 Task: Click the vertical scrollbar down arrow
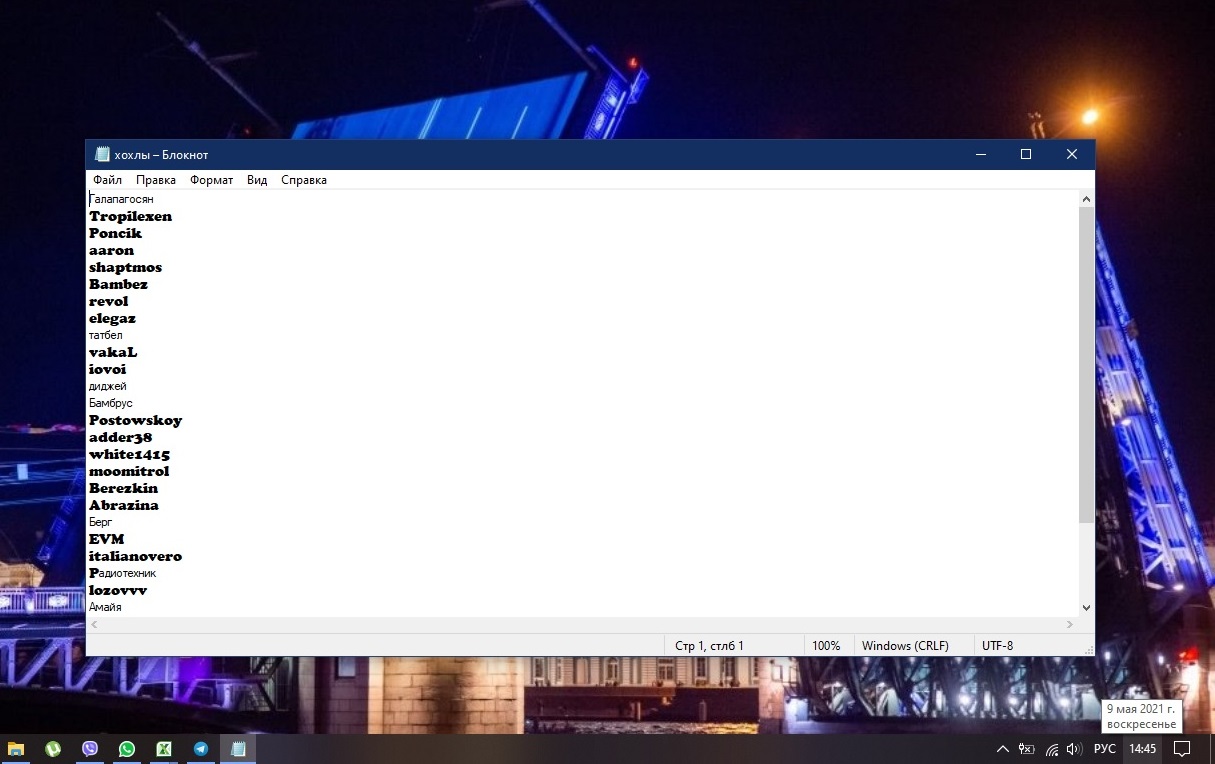pos(1086,607)
